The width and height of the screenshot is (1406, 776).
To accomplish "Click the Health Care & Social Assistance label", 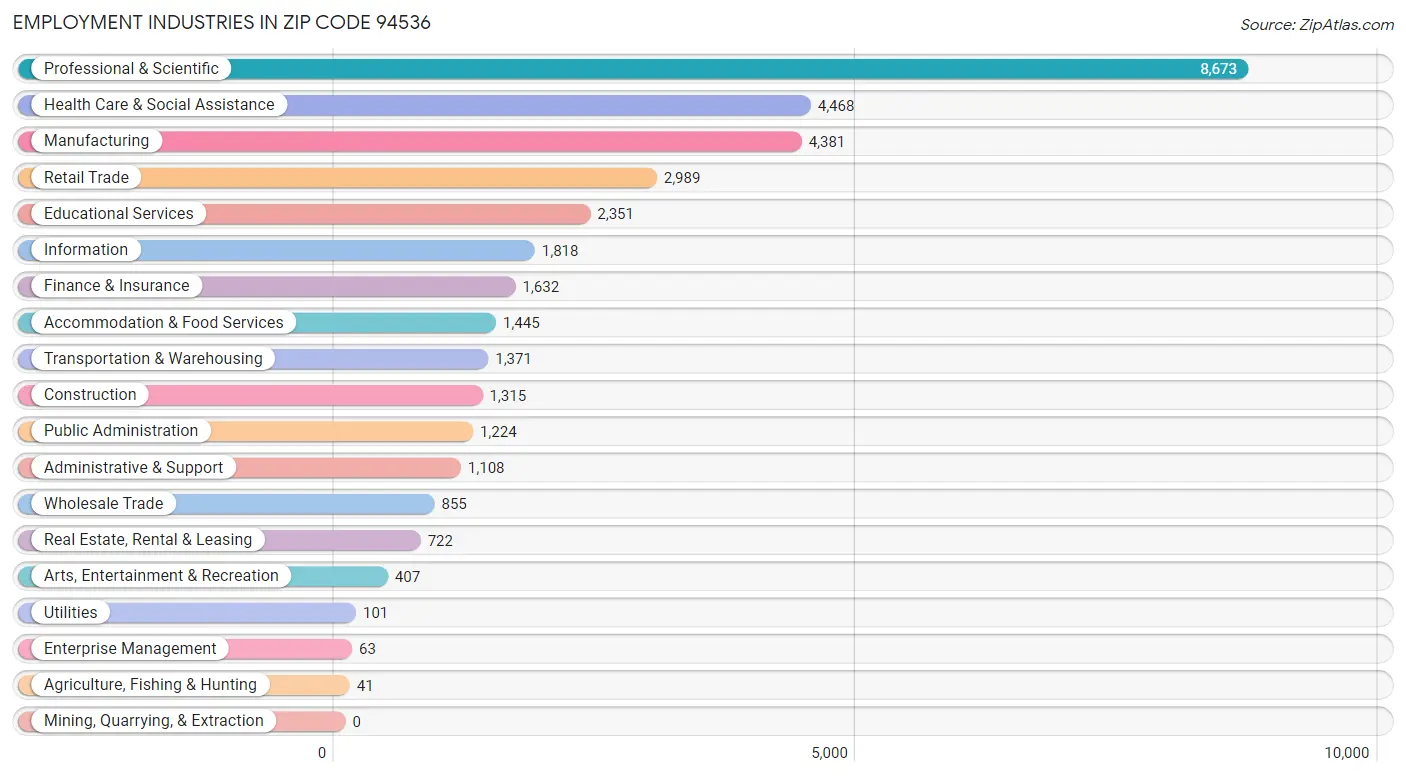I will 159,105.
